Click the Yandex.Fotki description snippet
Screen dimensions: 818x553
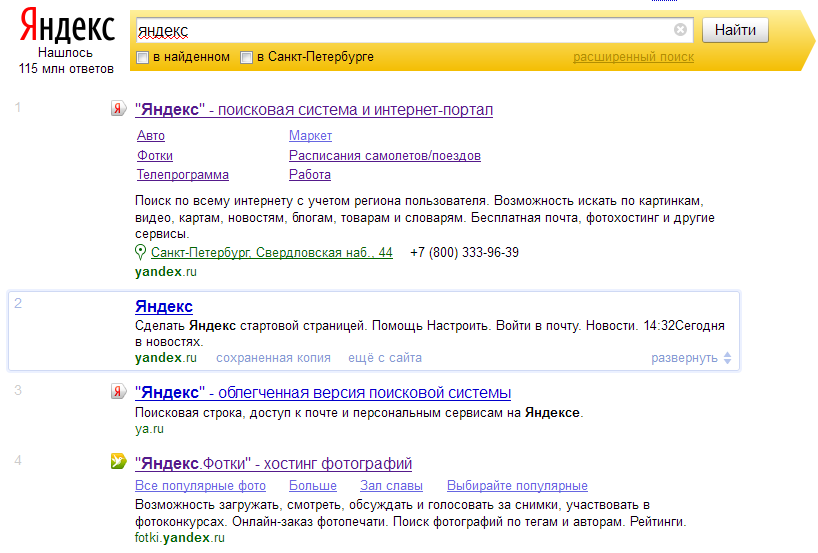point(411,513)
